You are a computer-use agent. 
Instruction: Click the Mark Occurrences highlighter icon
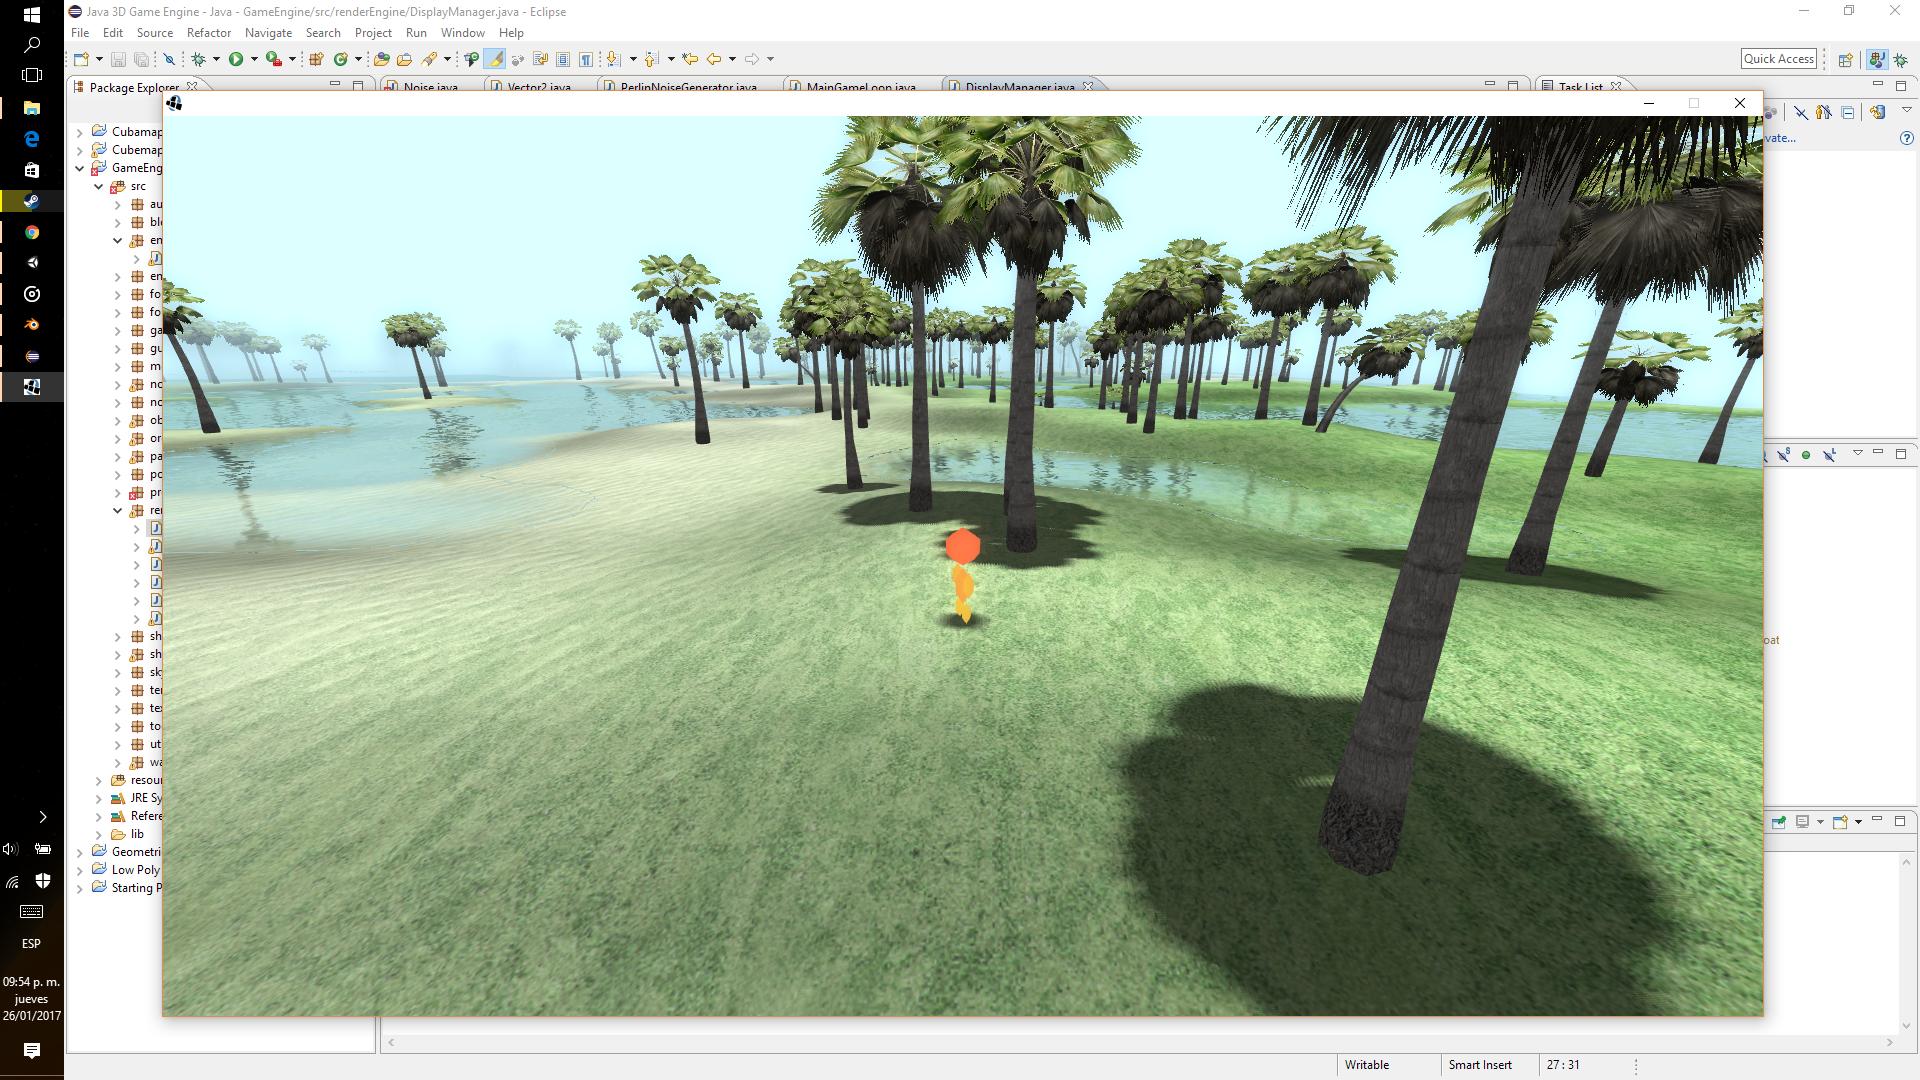coord(496,59)
